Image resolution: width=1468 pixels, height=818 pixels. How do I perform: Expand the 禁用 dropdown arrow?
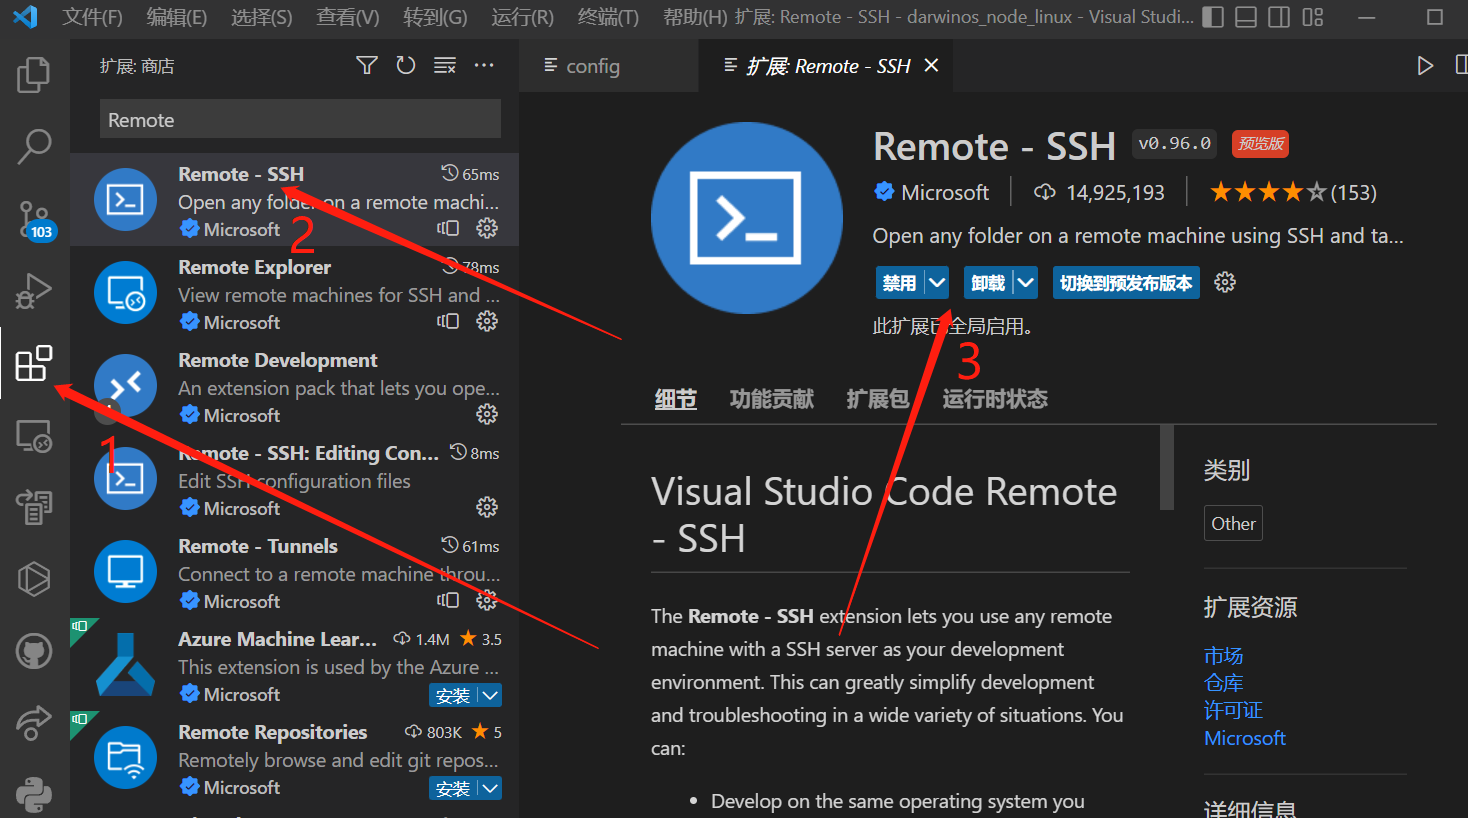[937, 283]
